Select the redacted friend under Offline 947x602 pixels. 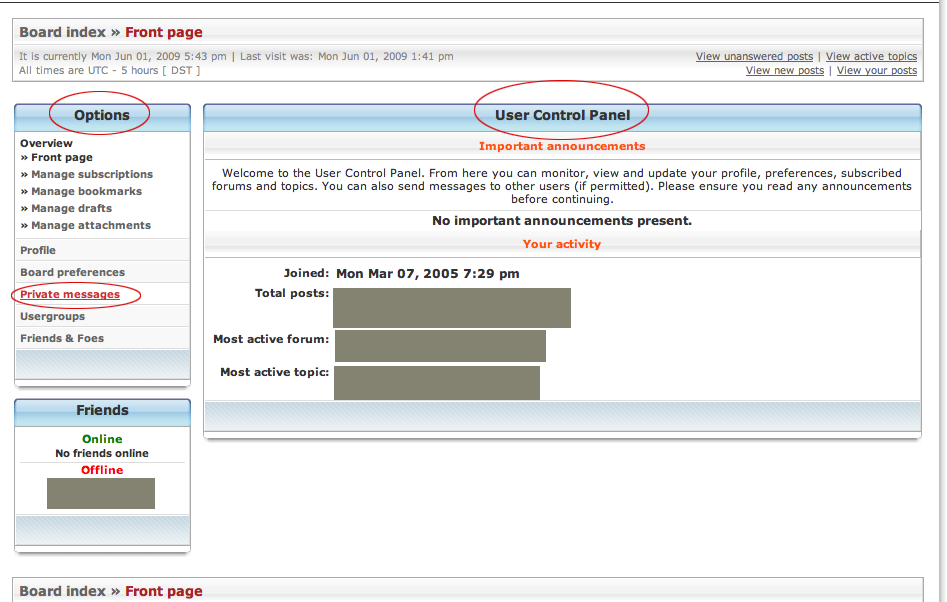click(101, 493)
